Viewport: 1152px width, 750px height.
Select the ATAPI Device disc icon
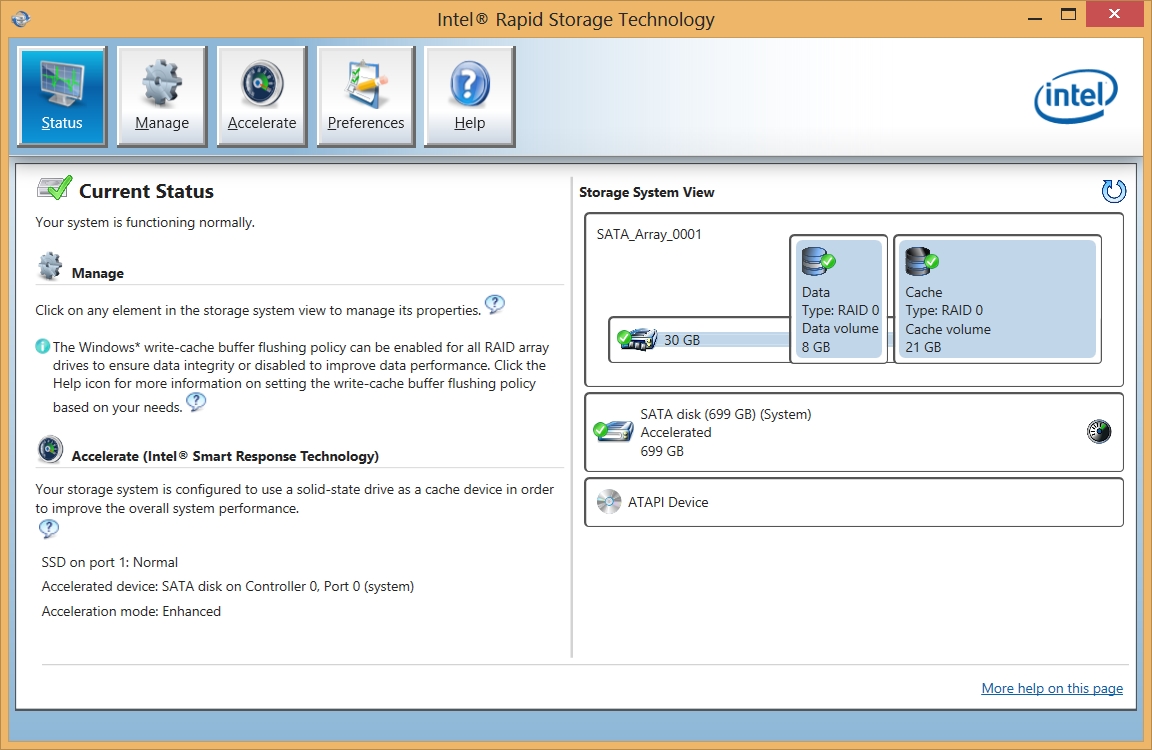pyautogui.click(x=608, y=502)
